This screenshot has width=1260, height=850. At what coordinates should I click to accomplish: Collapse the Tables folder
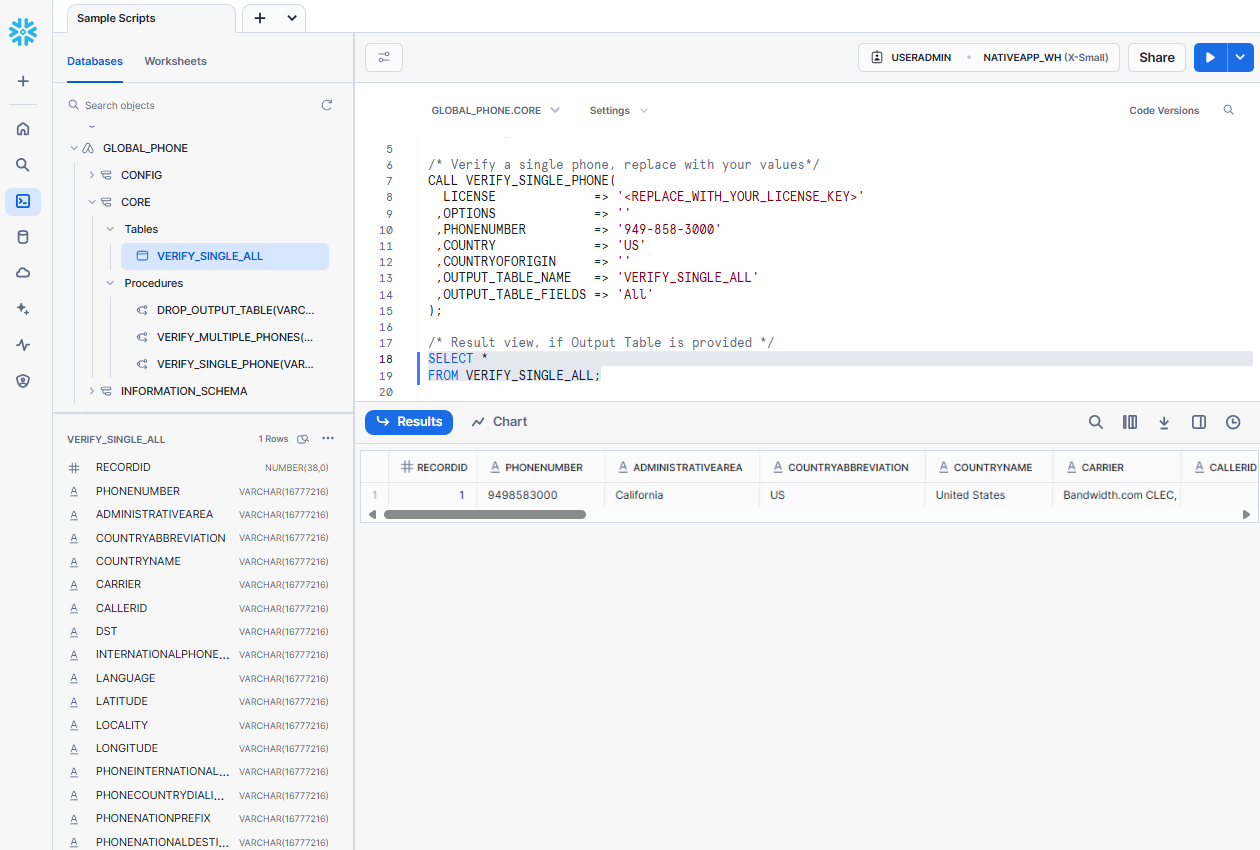[x=110, y=229]
